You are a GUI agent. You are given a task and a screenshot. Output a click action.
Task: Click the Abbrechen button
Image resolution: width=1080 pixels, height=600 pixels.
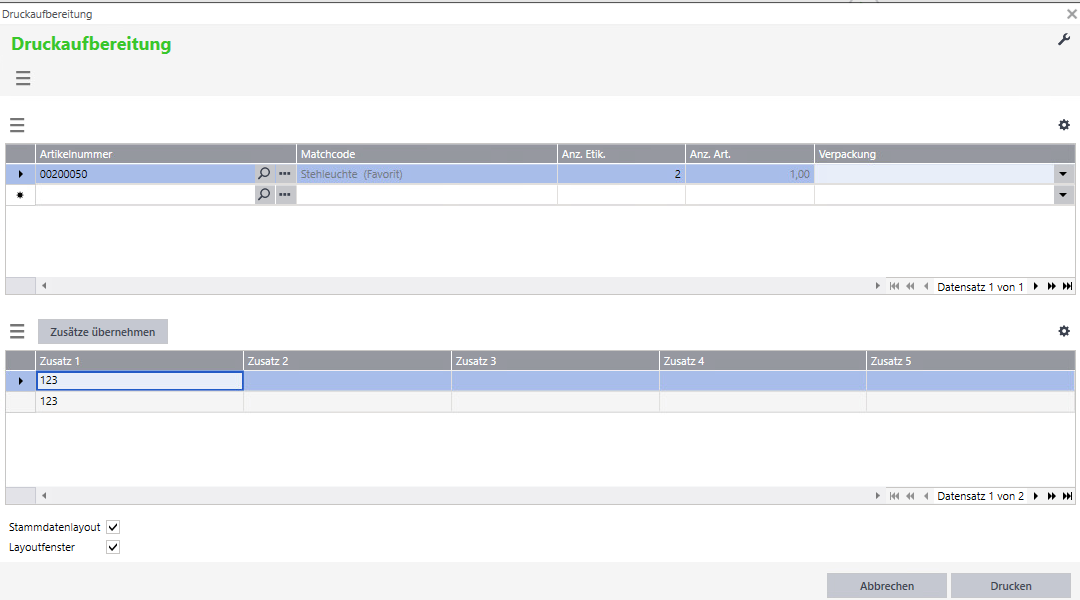(885, 586)
